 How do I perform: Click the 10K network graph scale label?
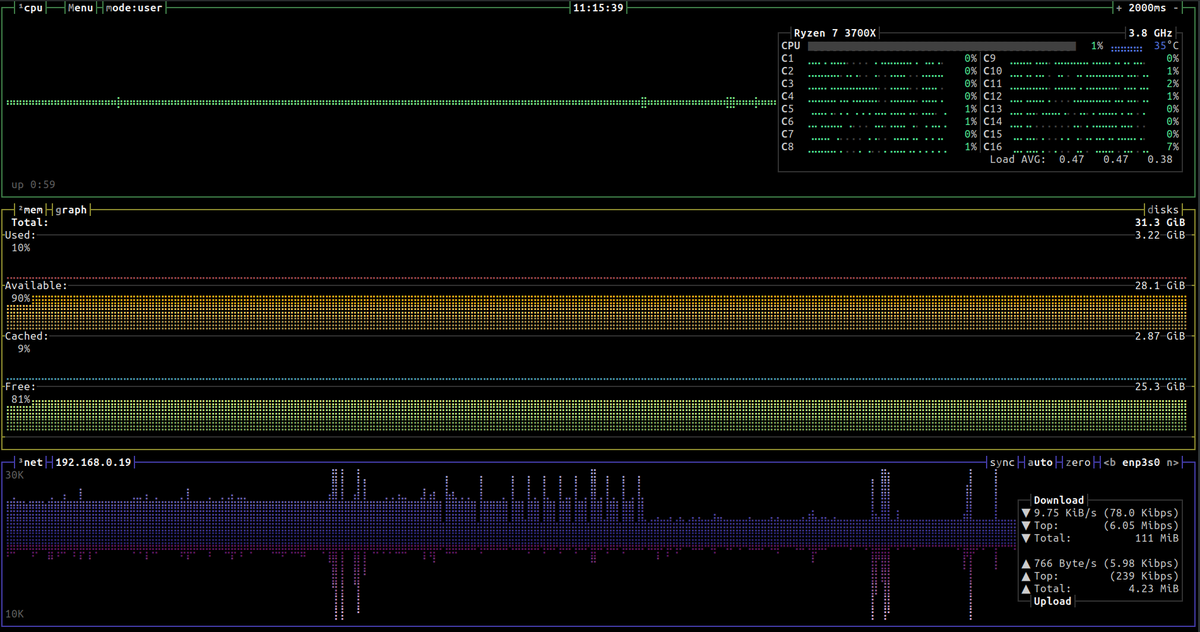click(15, 614)
